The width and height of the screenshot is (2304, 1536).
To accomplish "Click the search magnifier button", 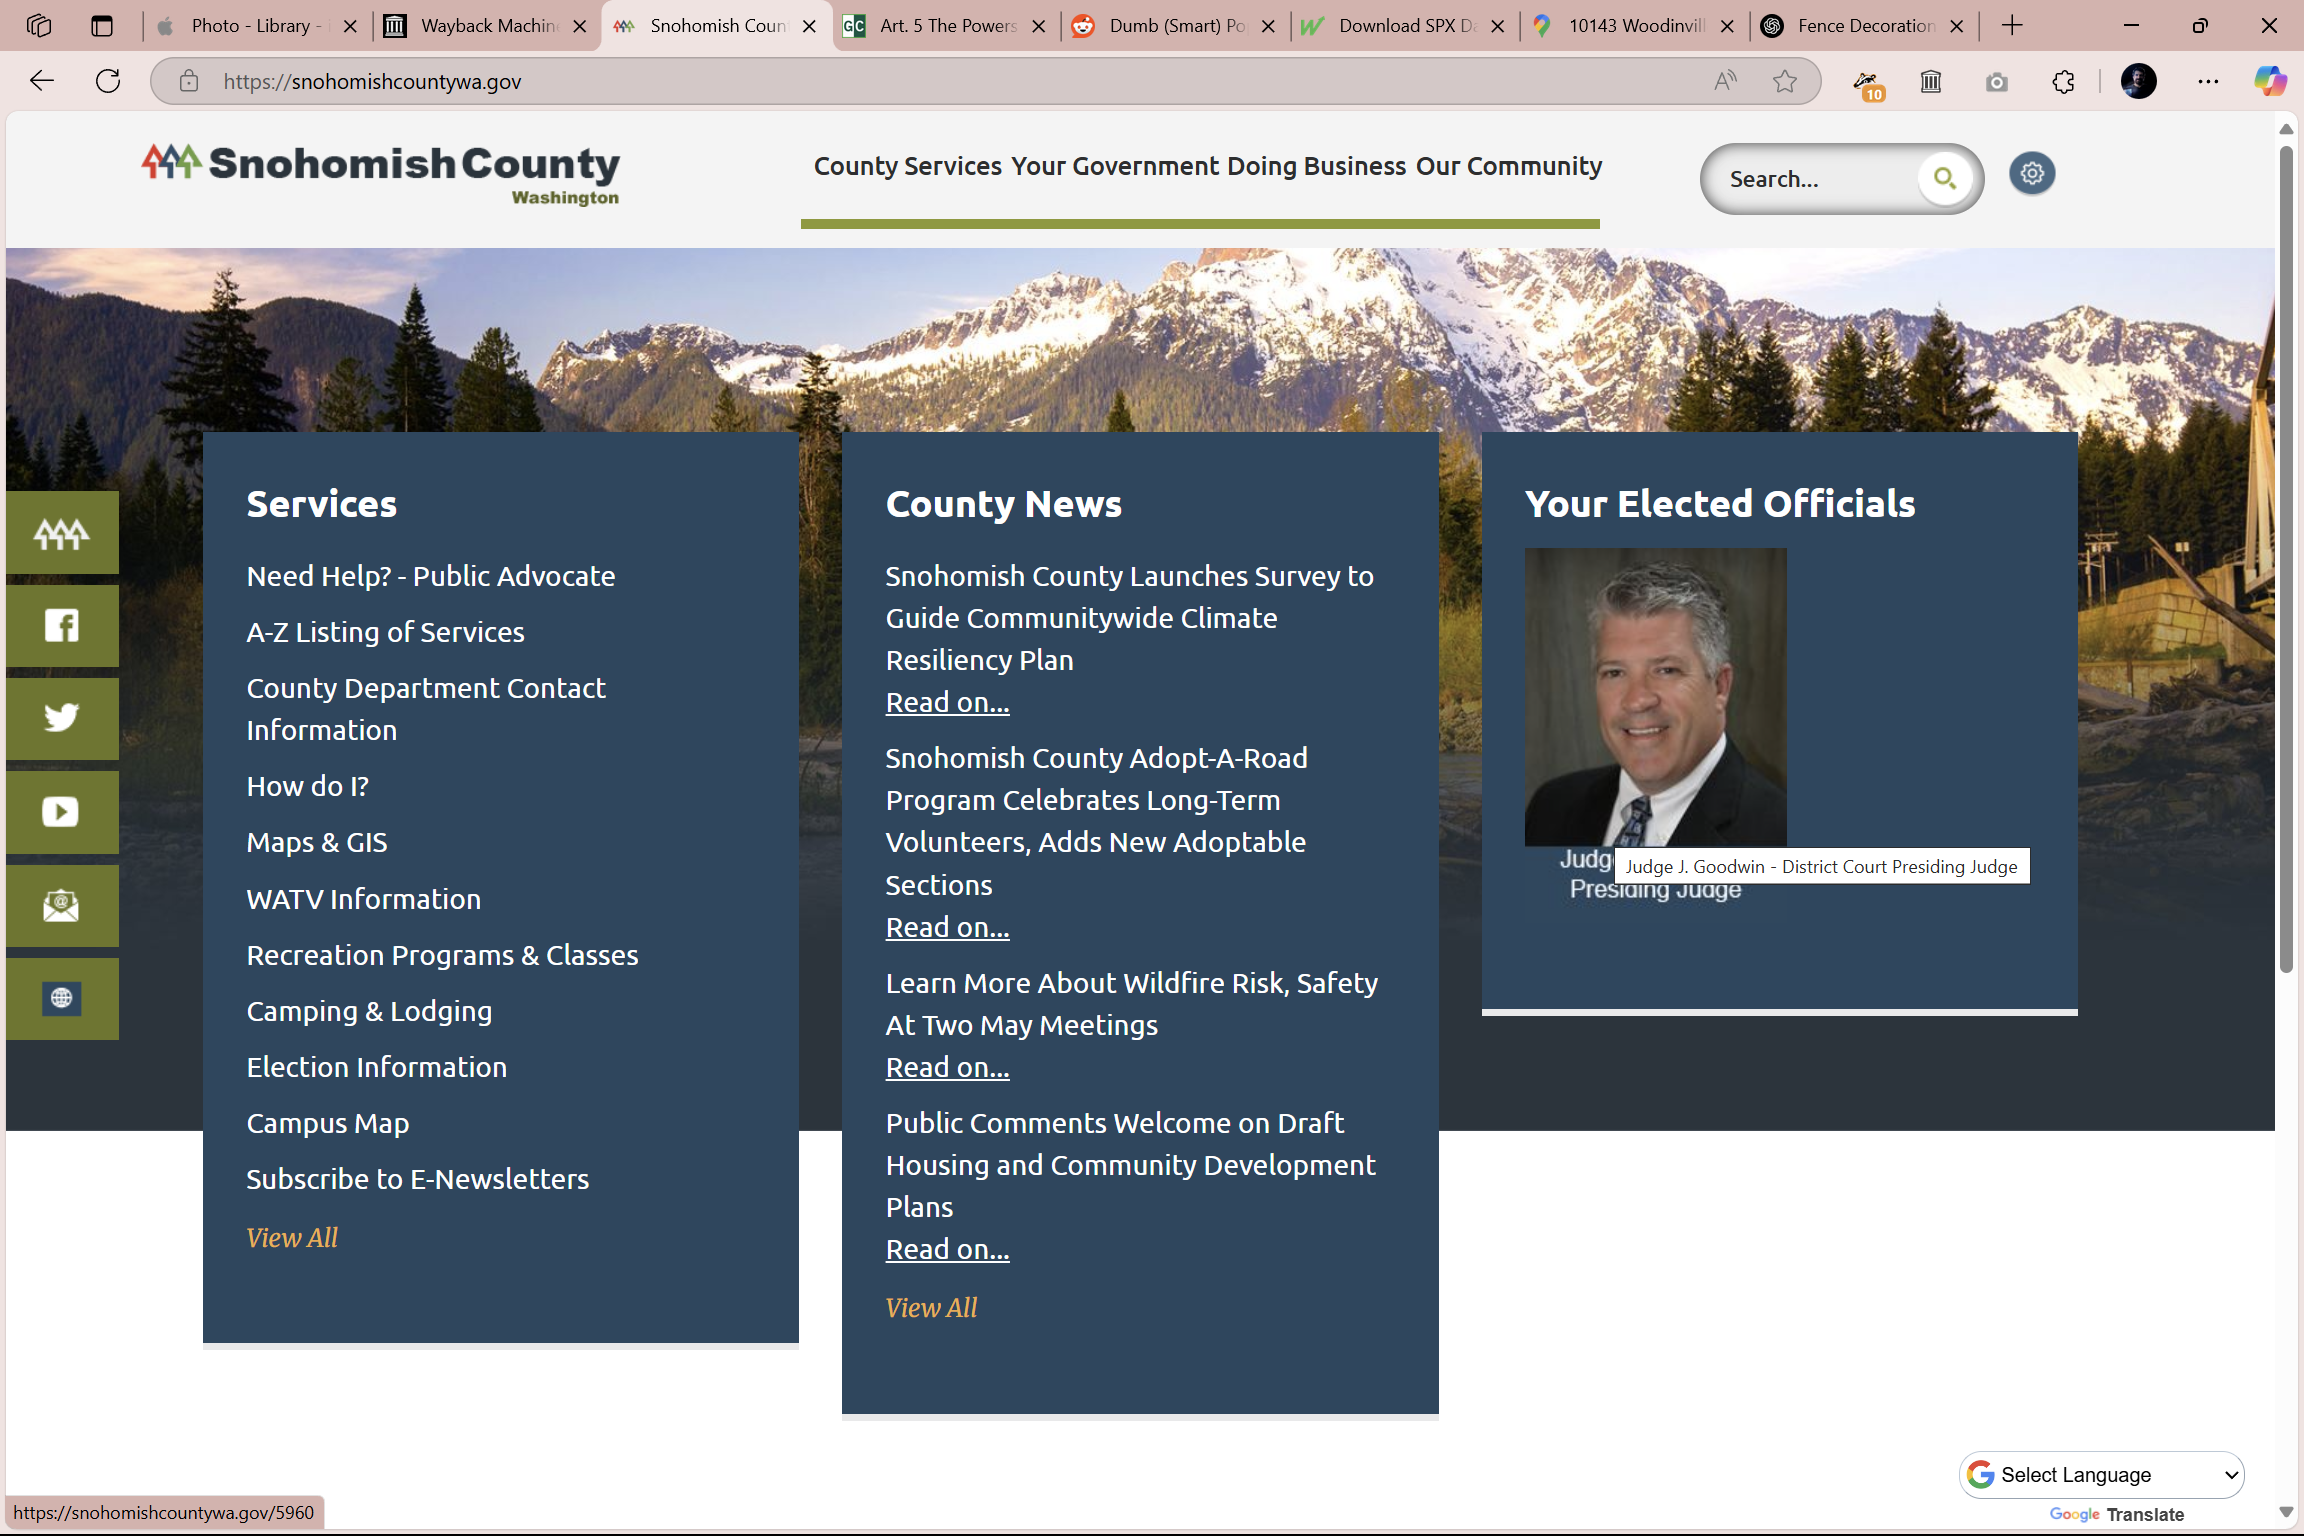I will [x=1944, y=179].
